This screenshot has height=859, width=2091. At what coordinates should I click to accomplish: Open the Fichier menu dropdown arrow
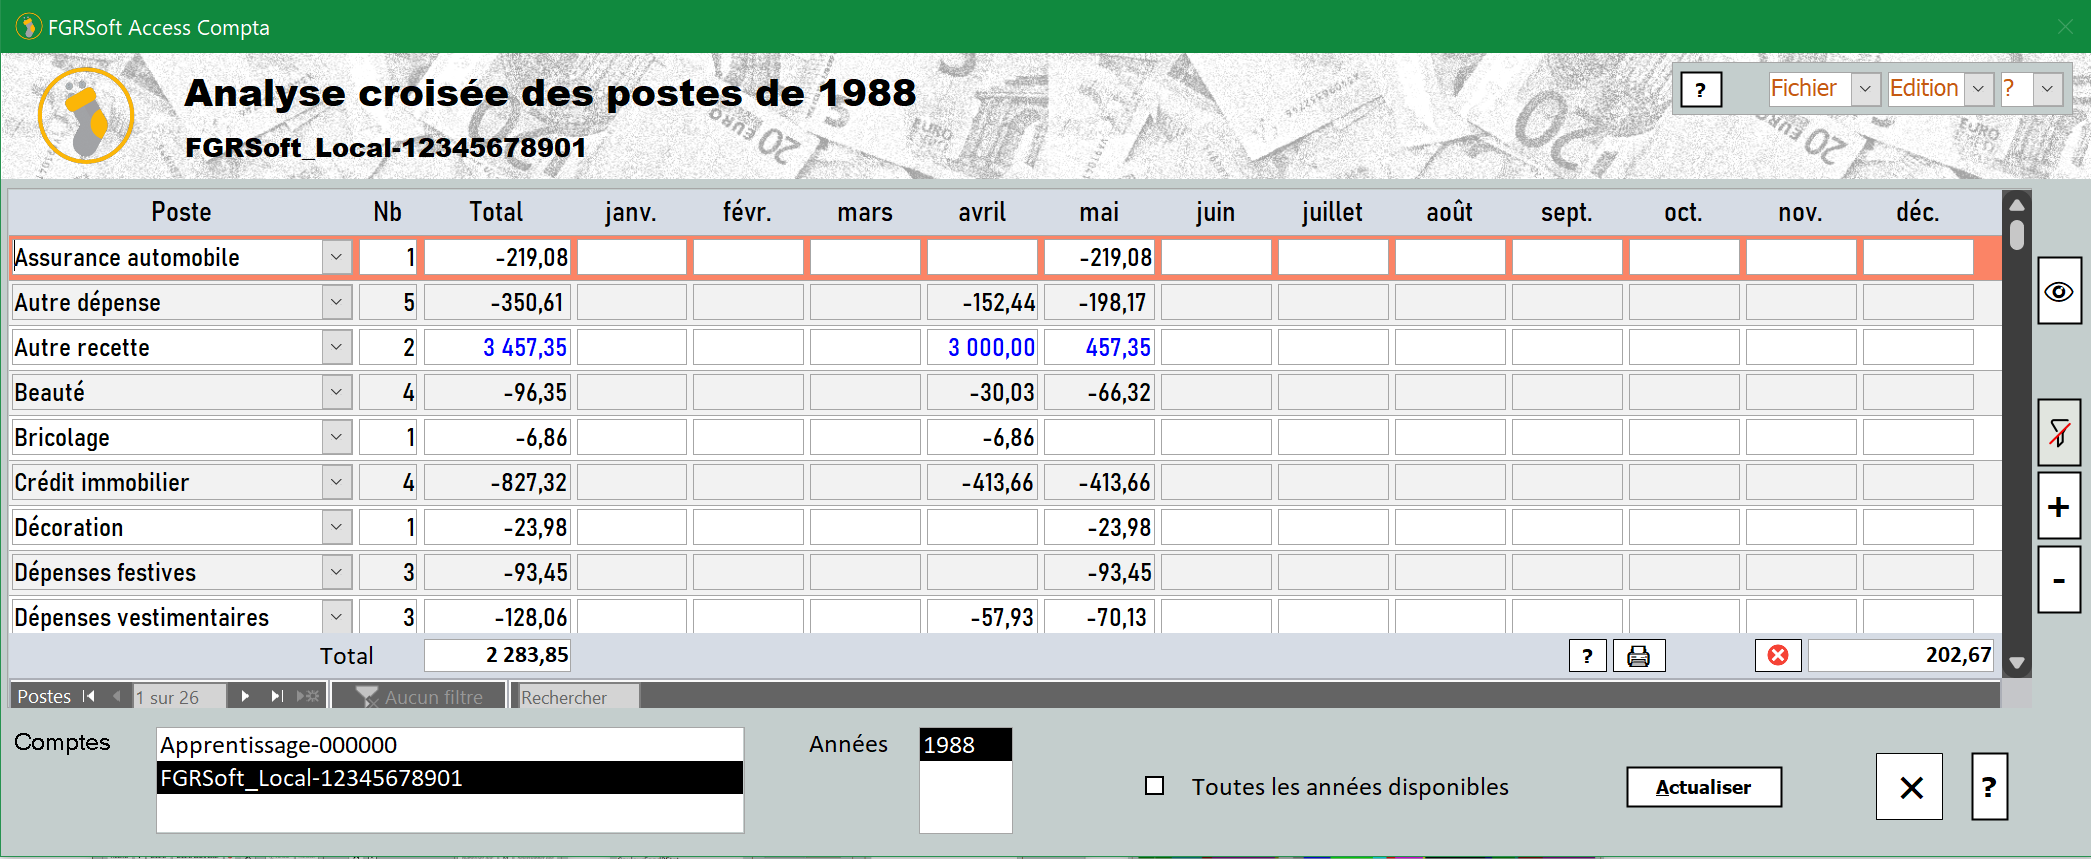pyautogui.click(x=1865, y=89)
